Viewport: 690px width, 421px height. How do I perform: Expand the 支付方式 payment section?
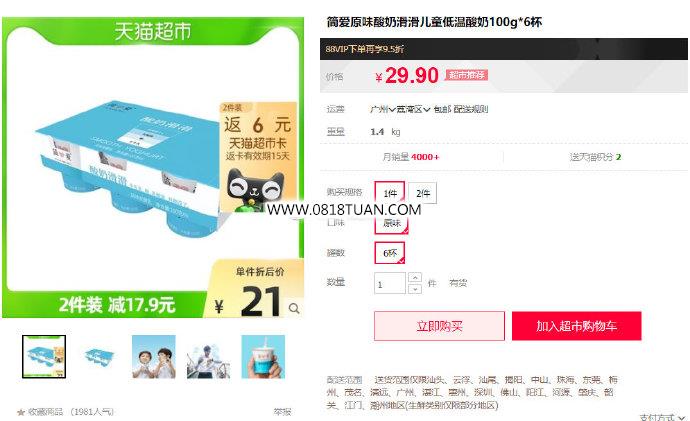click(x=662, y=417)
